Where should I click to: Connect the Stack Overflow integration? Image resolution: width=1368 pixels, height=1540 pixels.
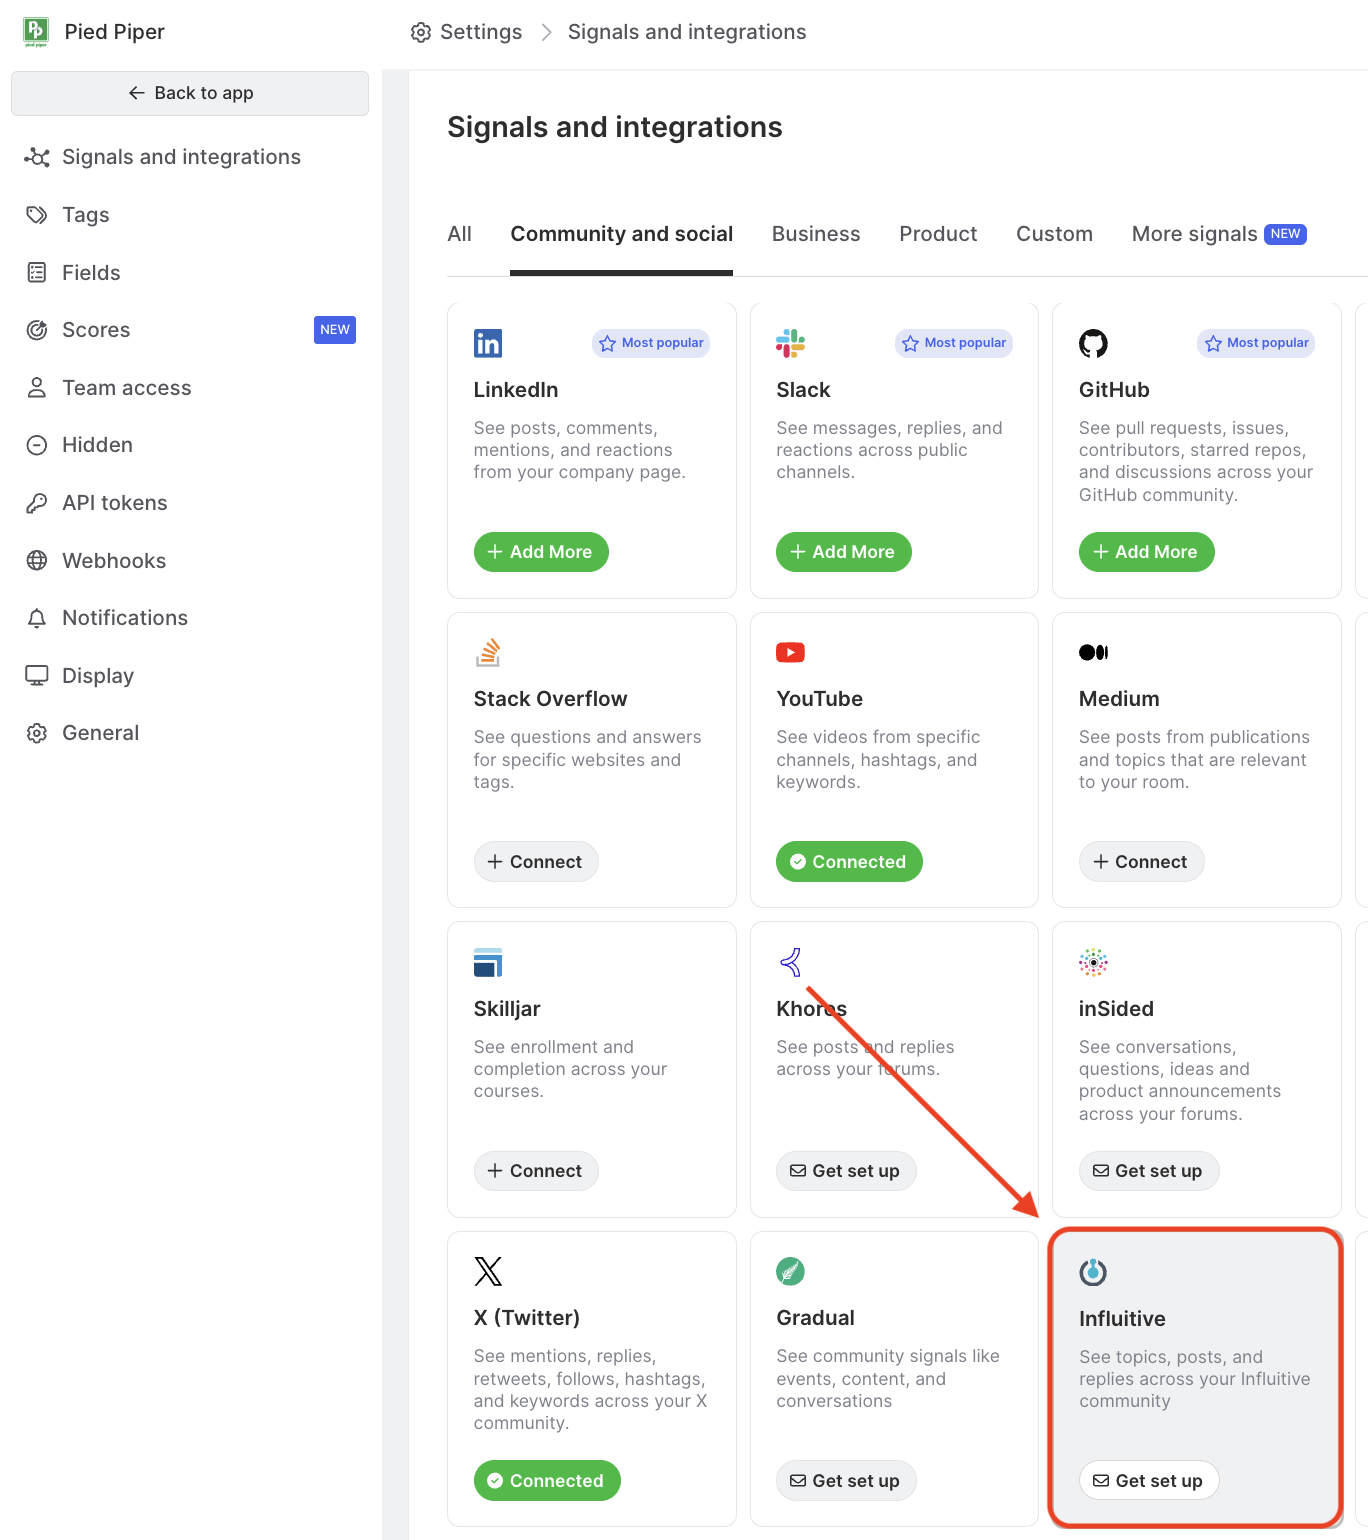click(x=536, y=861)
